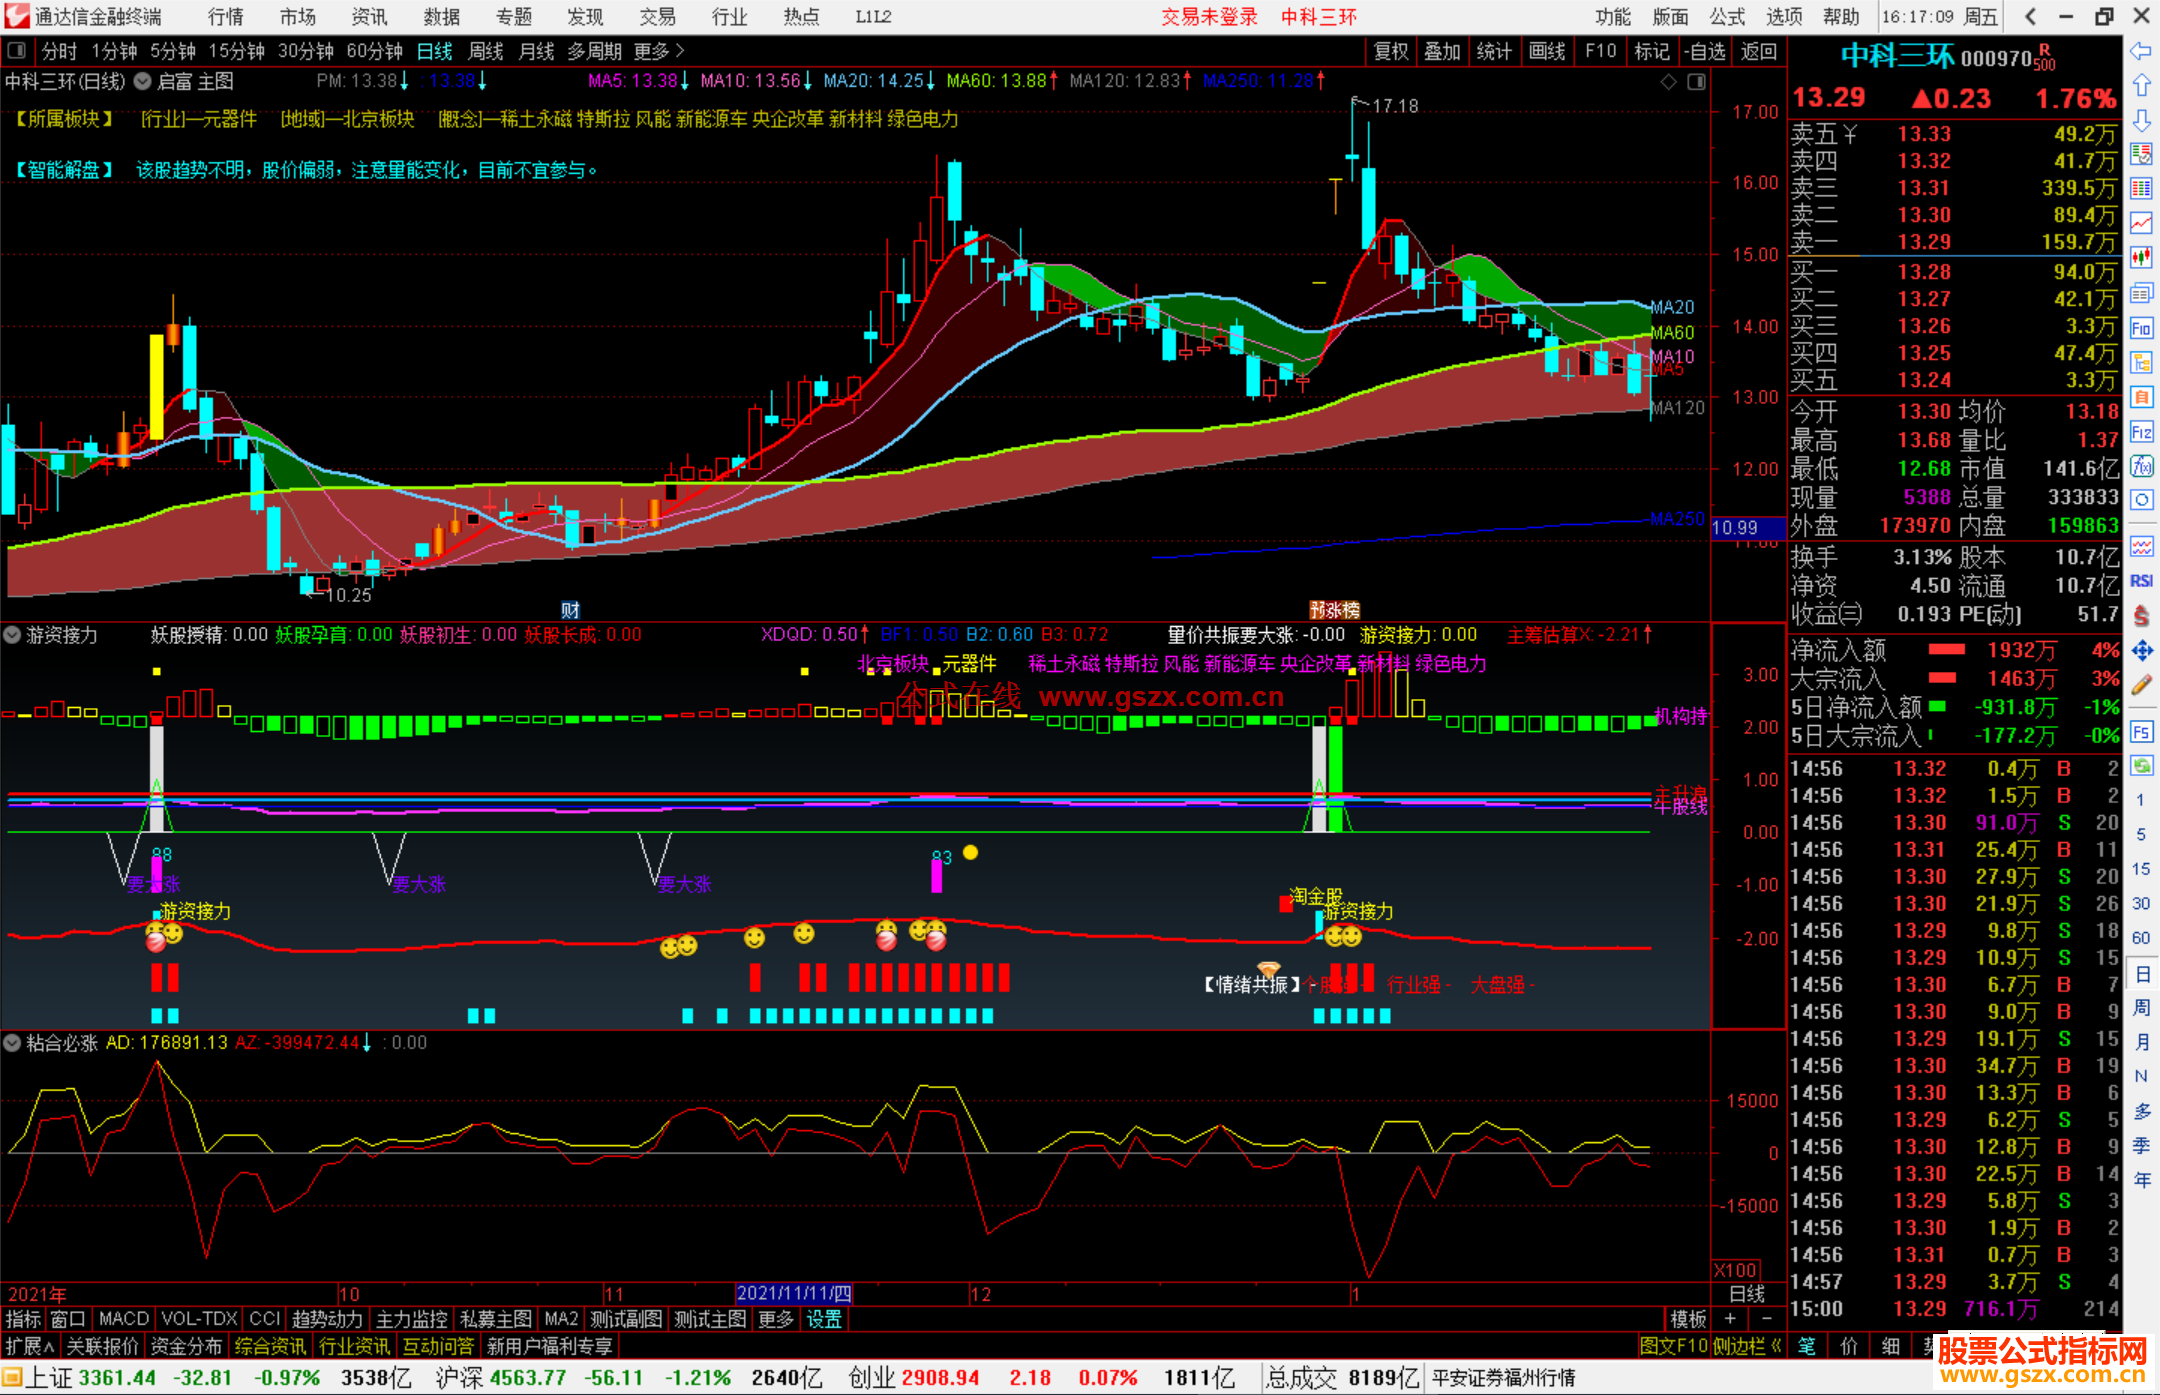Viewport: 2160px width, 1395px height.
Task: Open the colored quote list grid icon
Action: (2141, 188)
